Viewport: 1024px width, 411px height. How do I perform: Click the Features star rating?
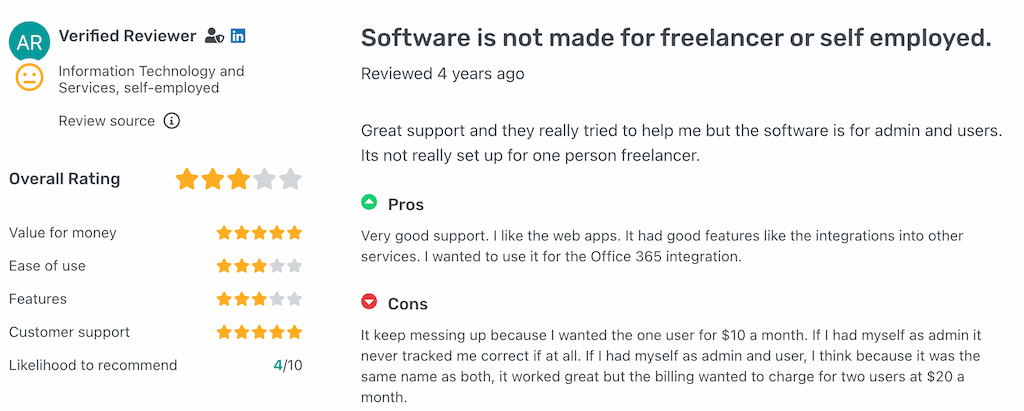259,299
